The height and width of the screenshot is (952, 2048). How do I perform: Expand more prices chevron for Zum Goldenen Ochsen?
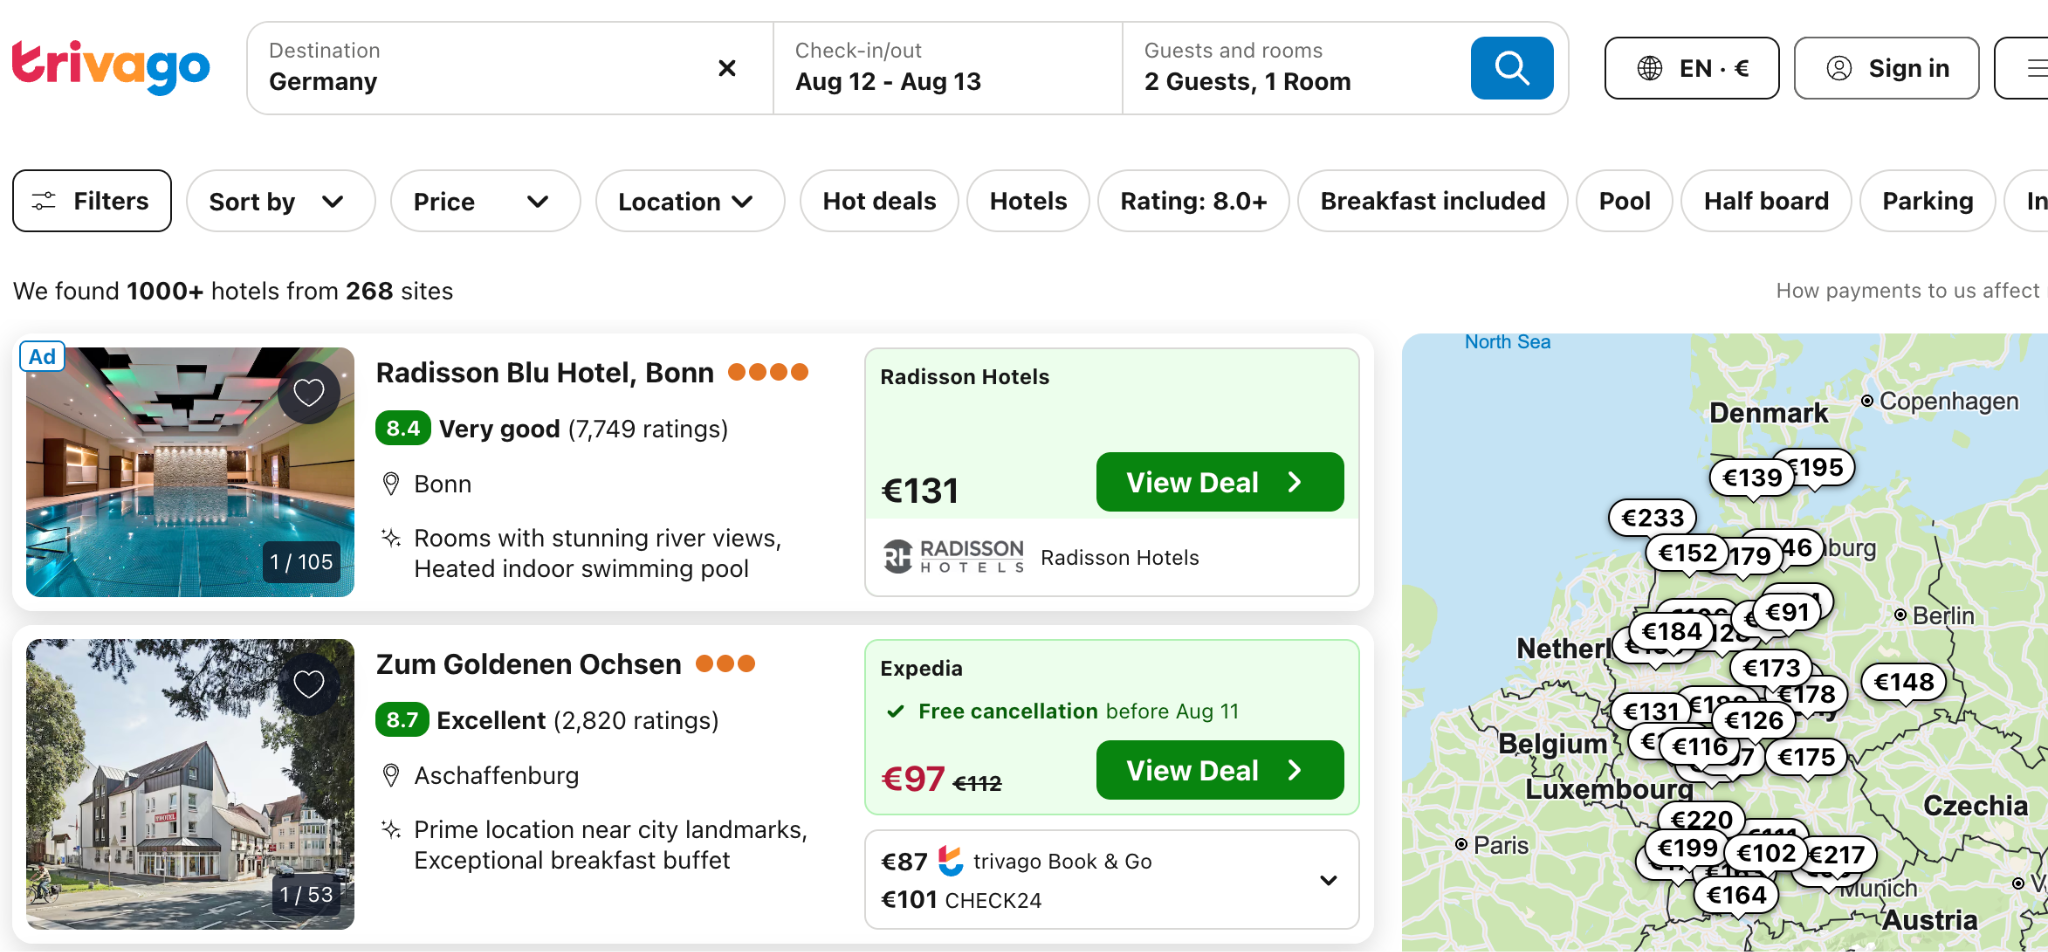click(x=1328, y=880)
